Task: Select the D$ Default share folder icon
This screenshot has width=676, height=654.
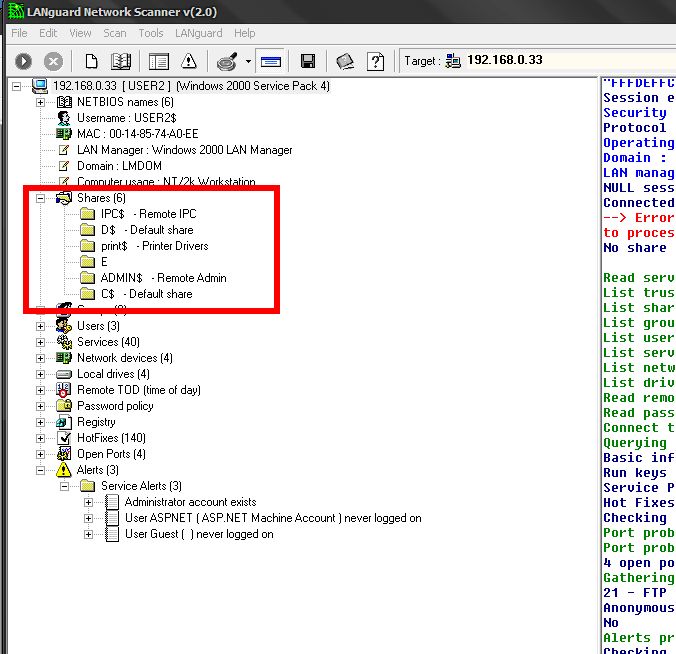Action: click(88, 229)
